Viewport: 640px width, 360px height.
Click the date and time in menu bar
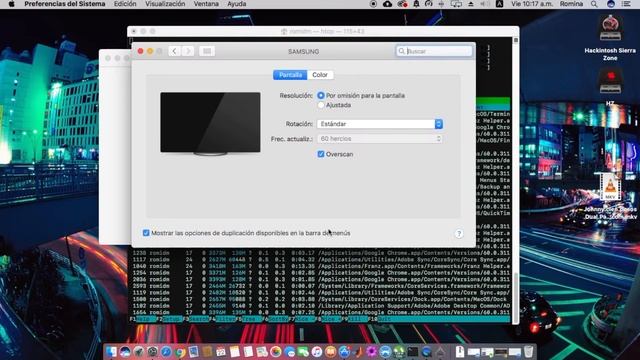532,4
